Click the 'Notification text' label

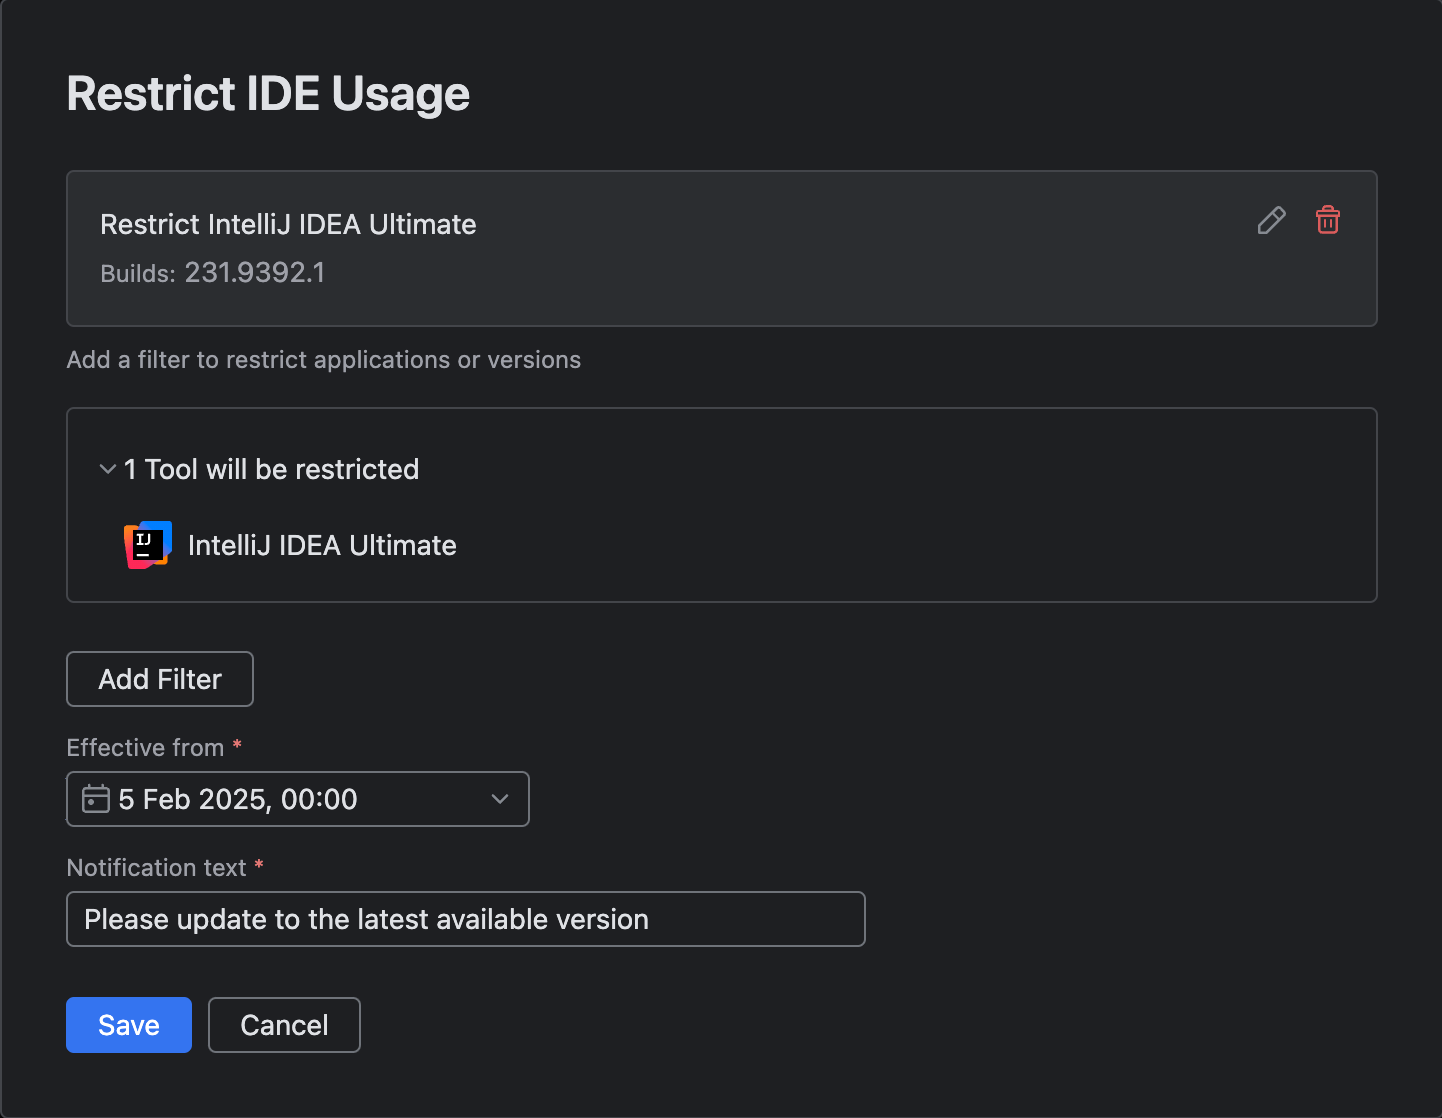[156, 868]
